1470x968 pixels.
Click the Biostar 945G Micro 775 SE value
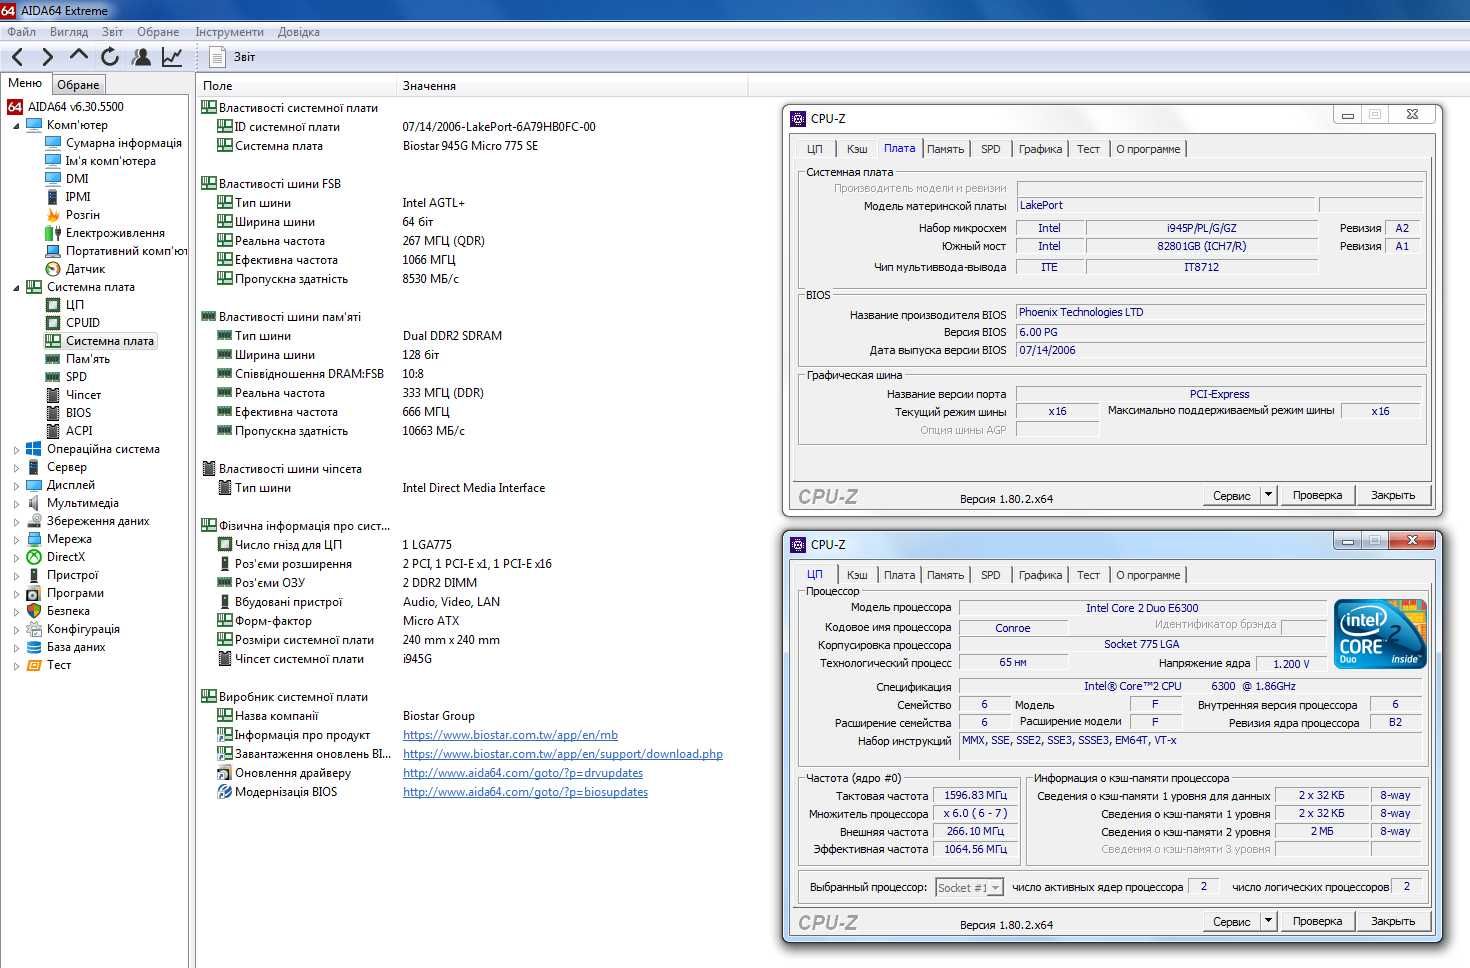(470, 146)
